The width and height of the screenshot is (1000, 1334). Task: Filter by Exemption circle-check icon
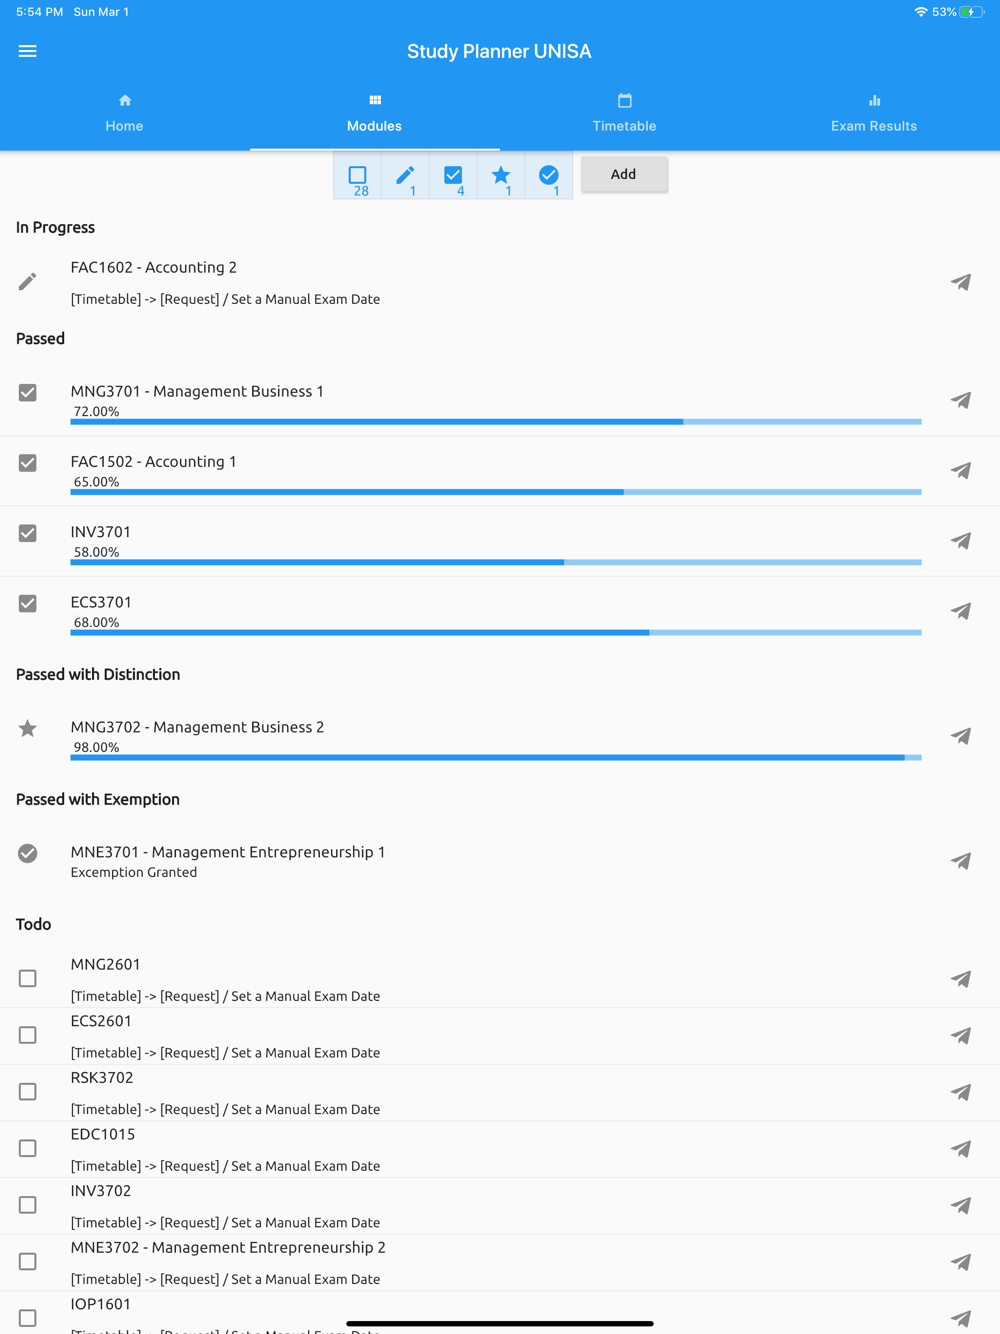[x=549, y=176]
